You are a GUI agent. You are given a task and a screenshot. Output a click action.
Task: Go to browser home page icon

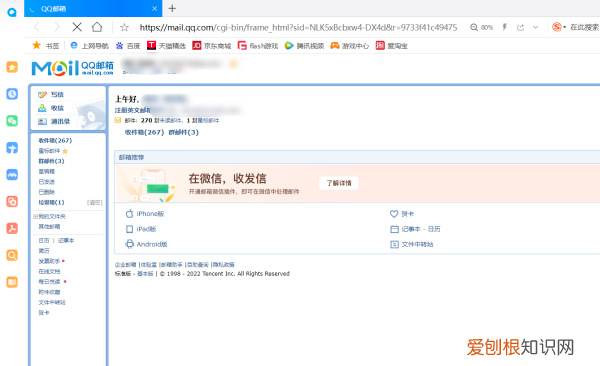pyautogui.click(x=97, y=27)
